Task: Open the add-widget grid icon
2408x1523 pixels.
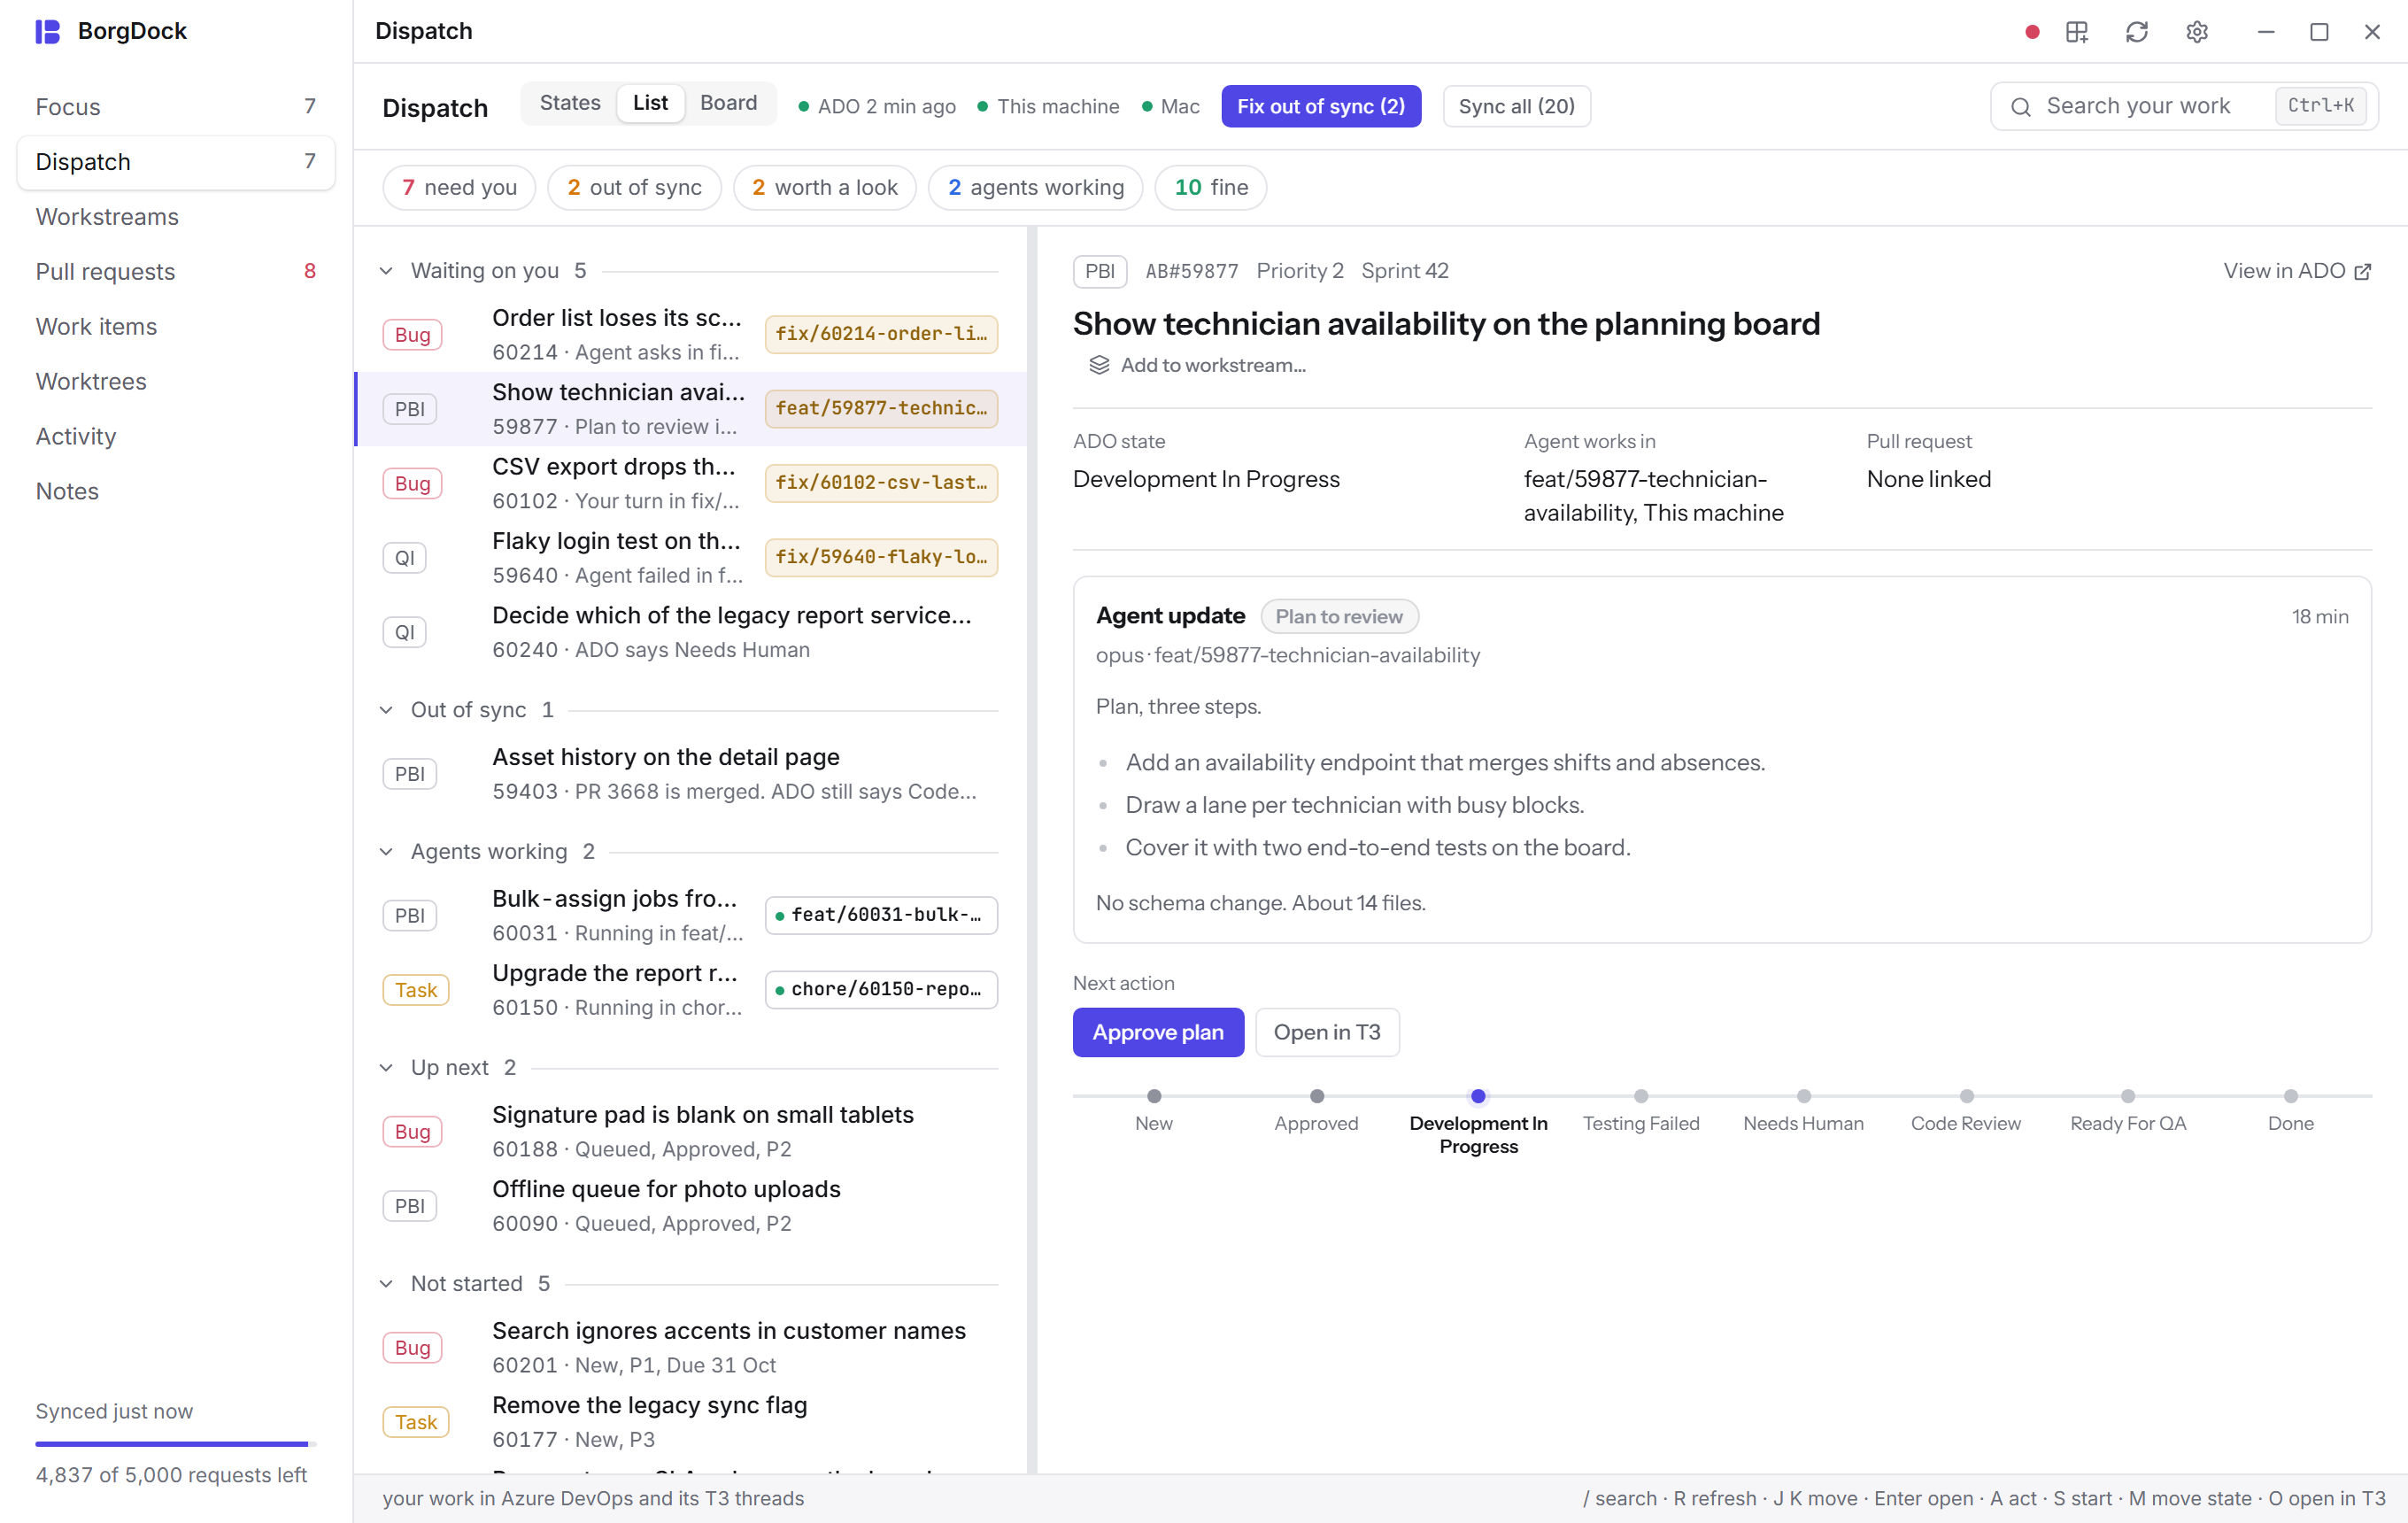Action: pos(2077,32)
